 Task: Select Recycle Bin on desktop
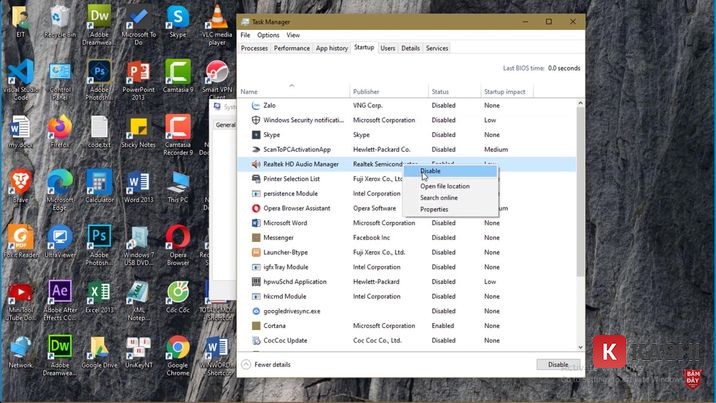click(60, 21)
